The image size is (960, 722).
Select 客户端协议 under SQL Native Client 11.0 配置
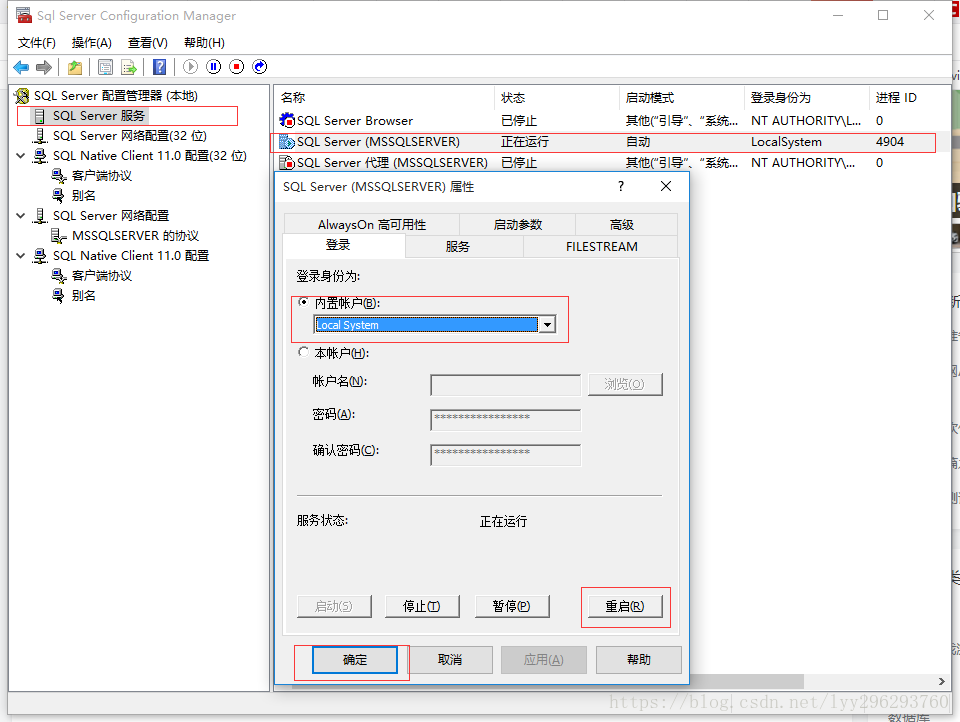coord(102,276)
